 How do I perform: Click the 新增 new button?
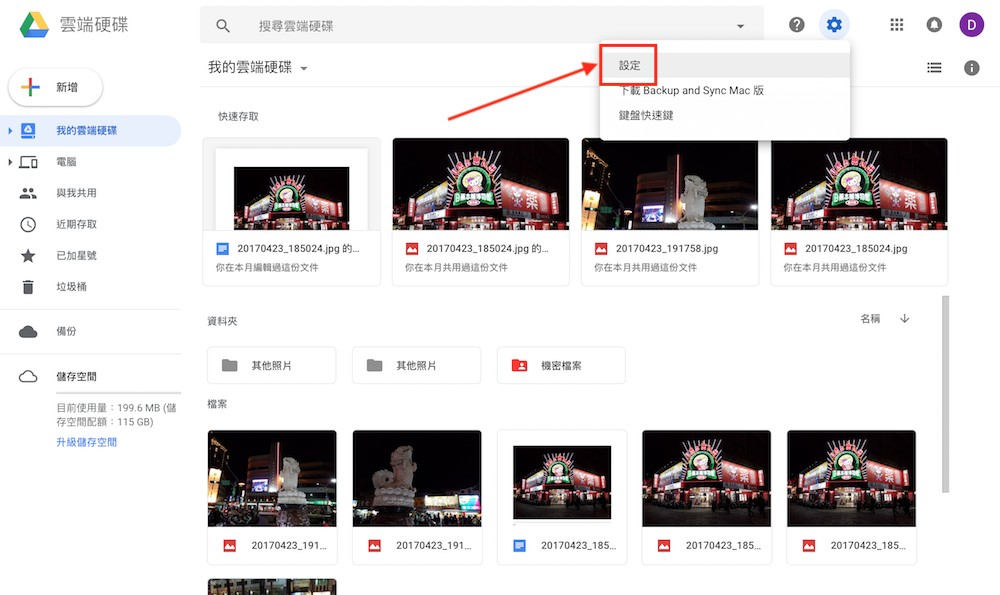point(55,87)
